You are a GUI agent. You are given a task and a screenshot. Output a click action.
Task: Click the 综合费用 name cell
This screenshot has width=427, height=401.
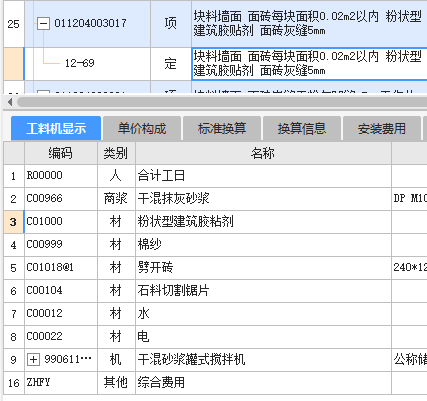(x=263, y=383)
